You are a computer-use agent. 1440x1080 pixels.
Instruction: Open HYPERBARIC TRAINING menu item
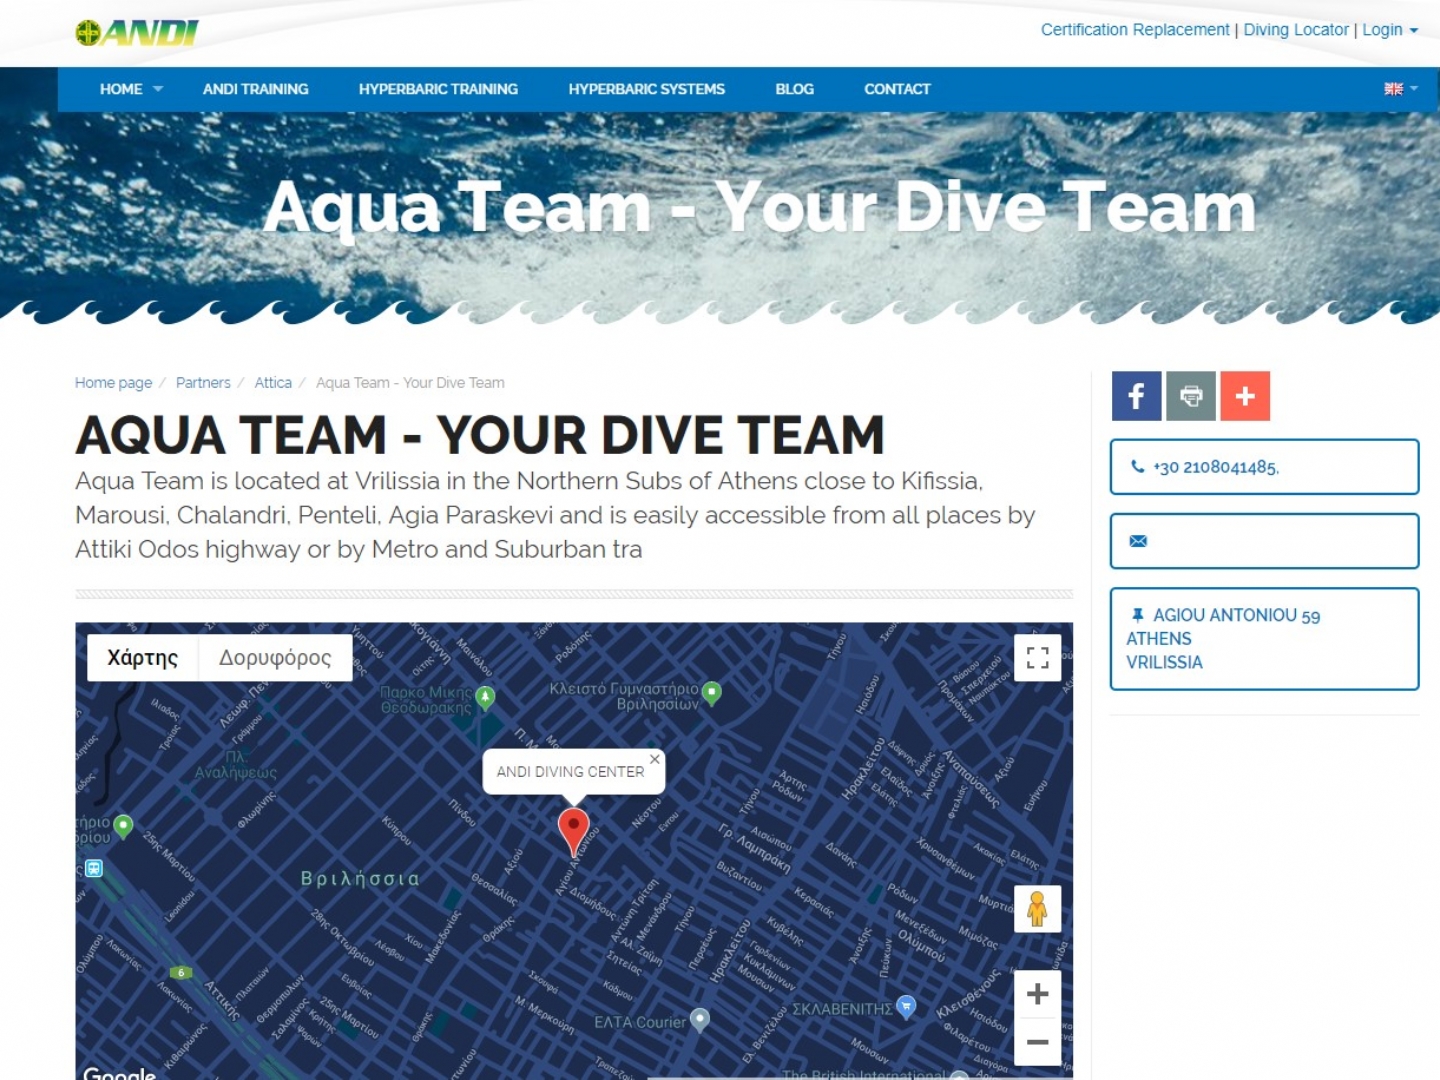[x=438, y=89]
